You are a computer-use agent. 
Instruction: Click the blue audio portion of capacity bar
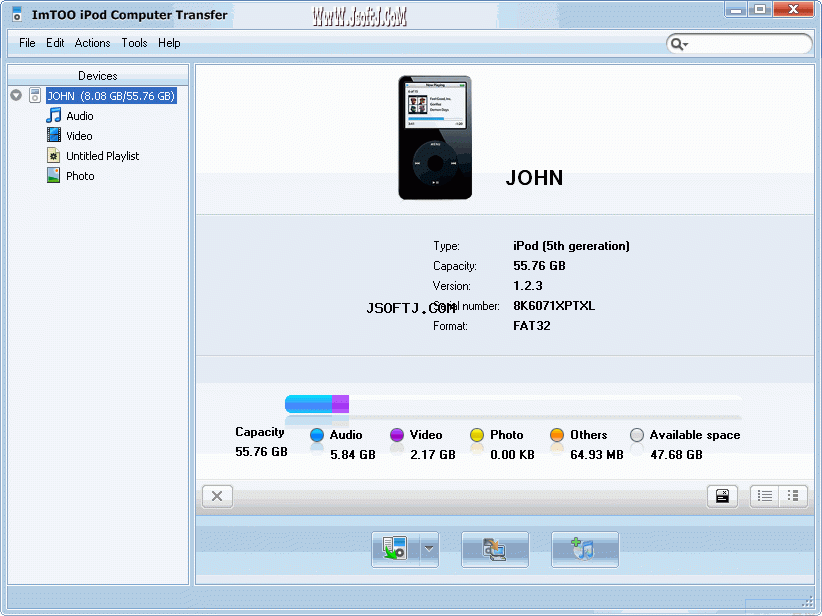tap(308, 404)
